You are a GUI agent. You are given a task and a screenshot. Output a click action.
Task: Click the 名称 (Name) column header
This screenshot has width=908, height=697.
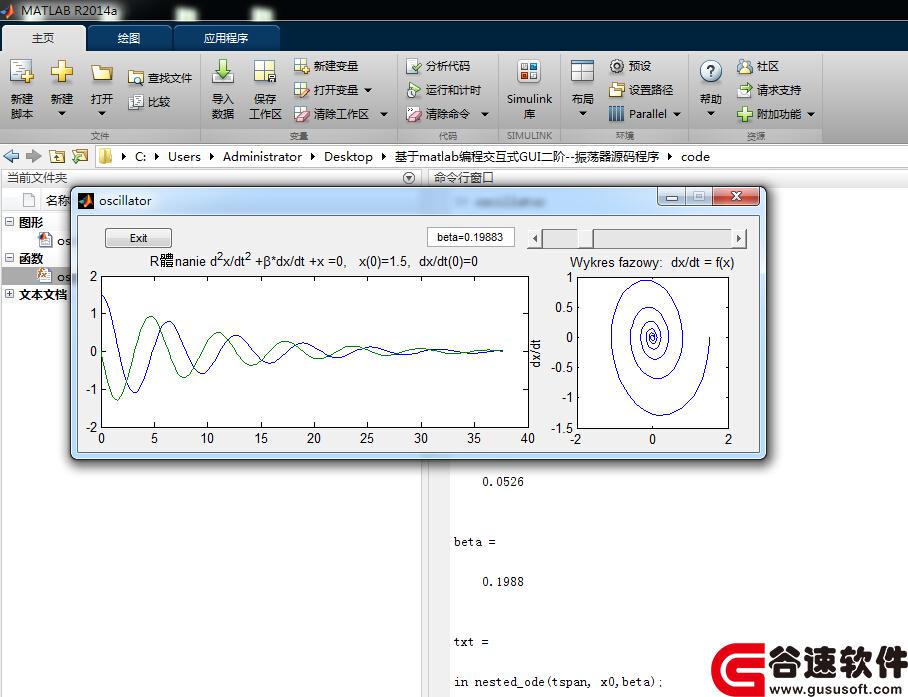coord(57,200)
